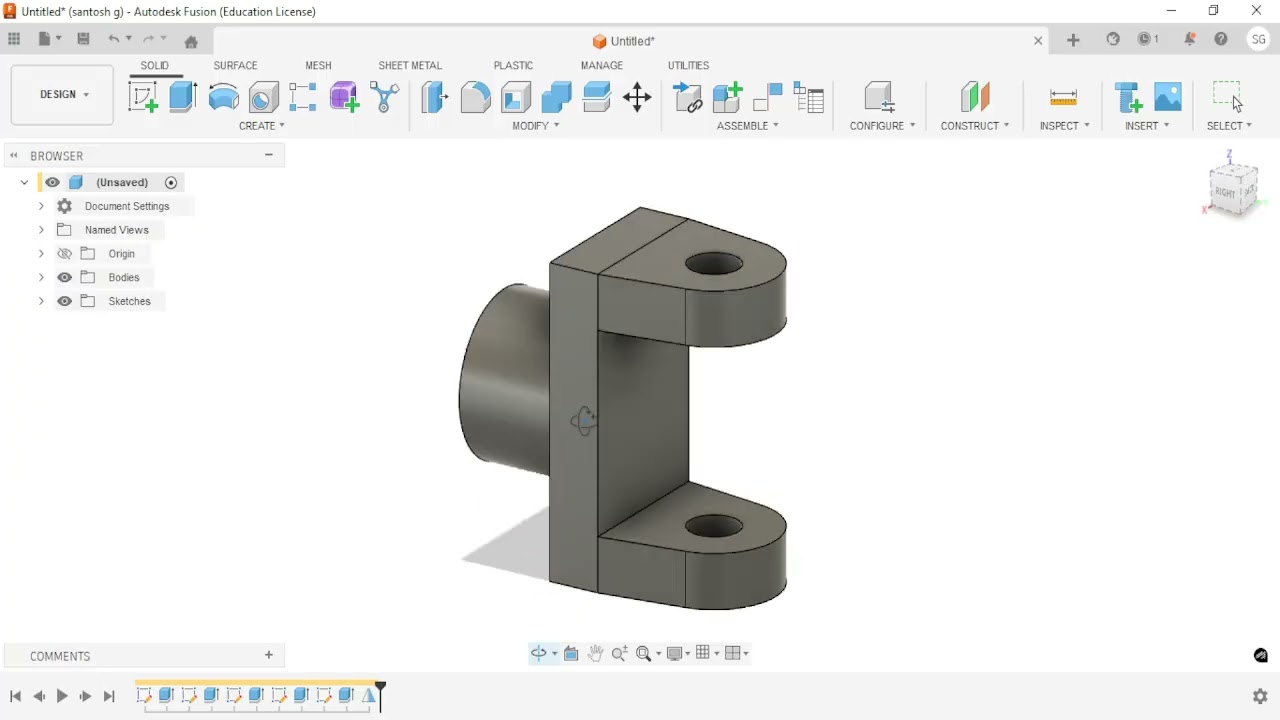Select the Fillet tool
Viewport: 1280px width, 720px height.
pos(476,97)
